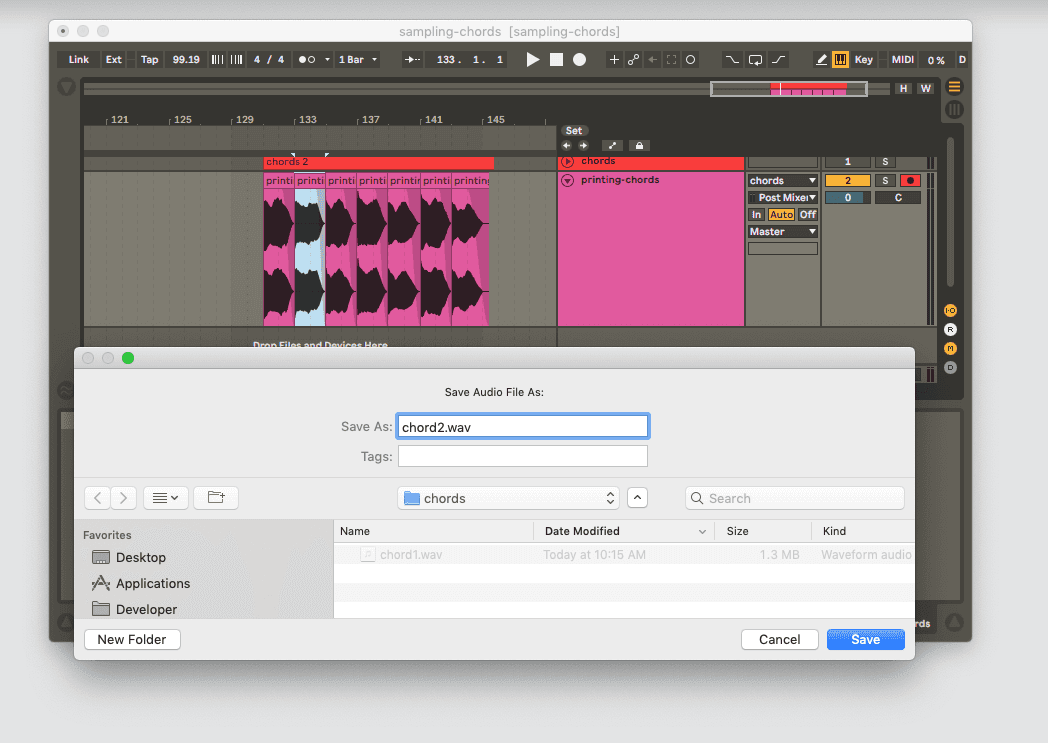Image resolution: width=1048 pixels, height=743 pixels.
Task: Enable MIDI mapping mode
Action: coord(901,59)
